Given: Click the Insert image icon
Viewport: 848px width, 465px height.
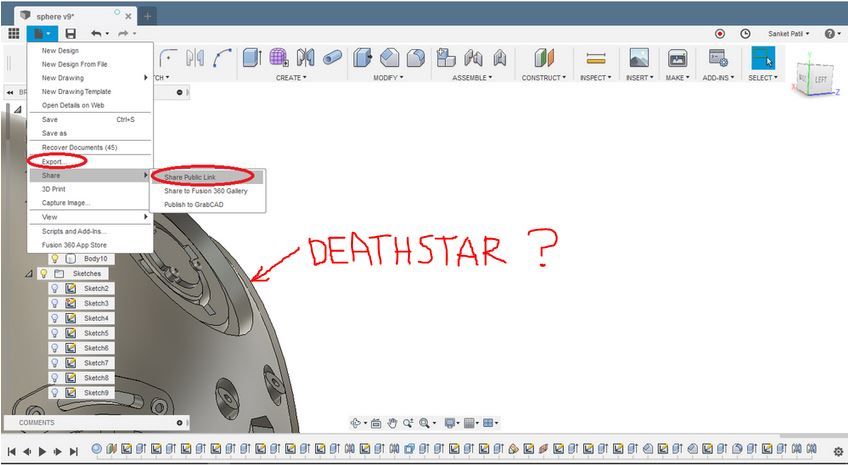Looking at the screenshot, I should tap(638, 58).
